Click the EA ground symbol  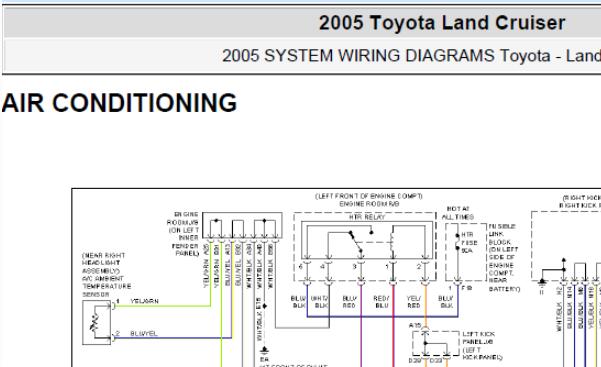tap(264, 351)
